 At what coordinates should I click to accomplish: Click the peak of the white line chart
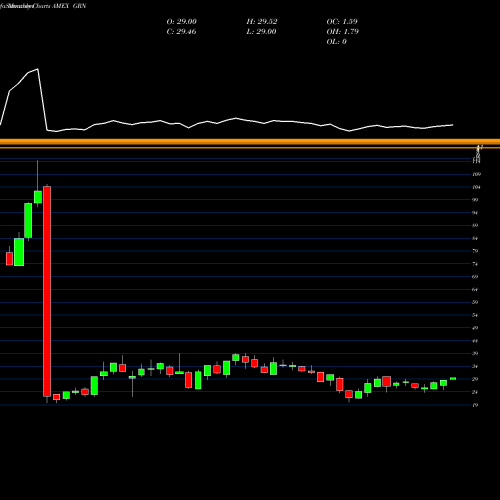click(37, 69)
